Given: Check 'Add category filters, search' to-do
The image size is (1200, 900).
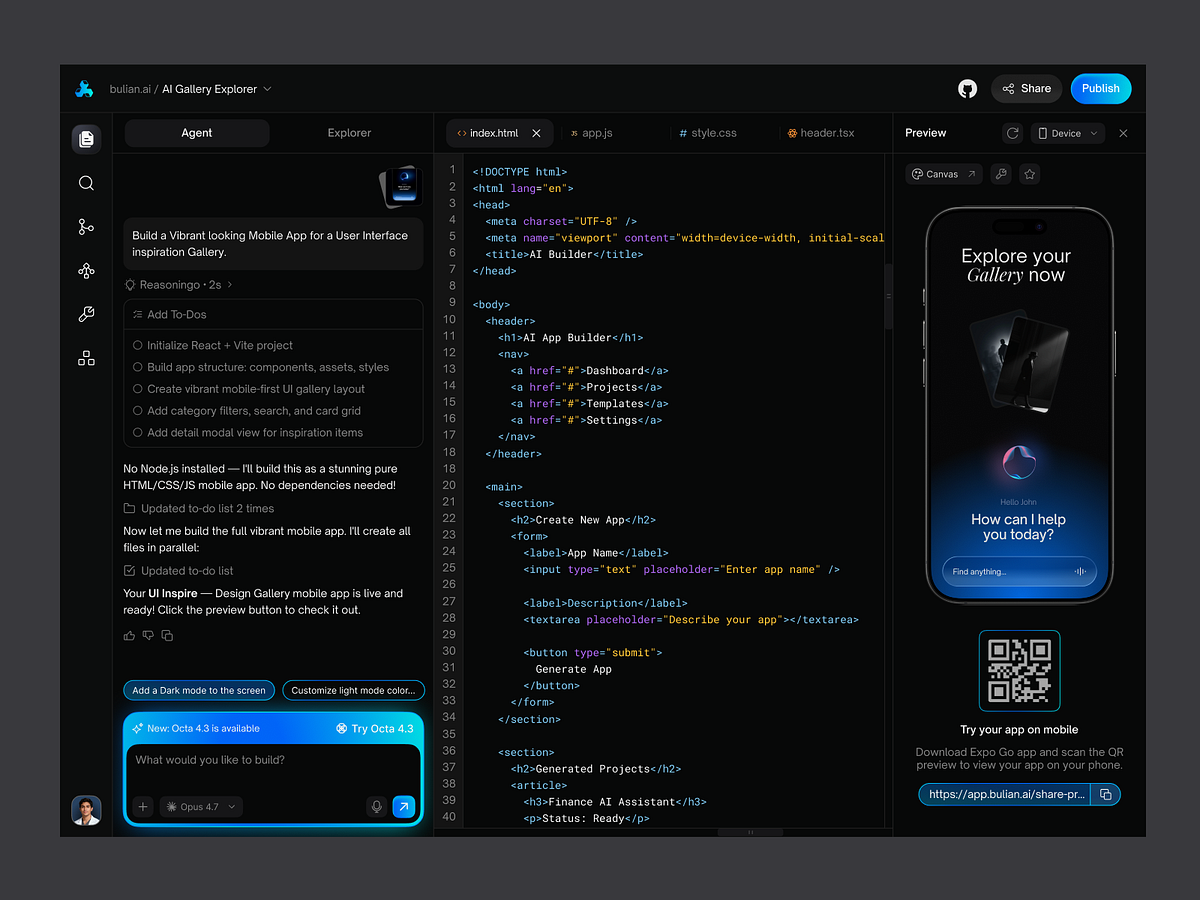Looking at the screenshot, I should [138, 411].
